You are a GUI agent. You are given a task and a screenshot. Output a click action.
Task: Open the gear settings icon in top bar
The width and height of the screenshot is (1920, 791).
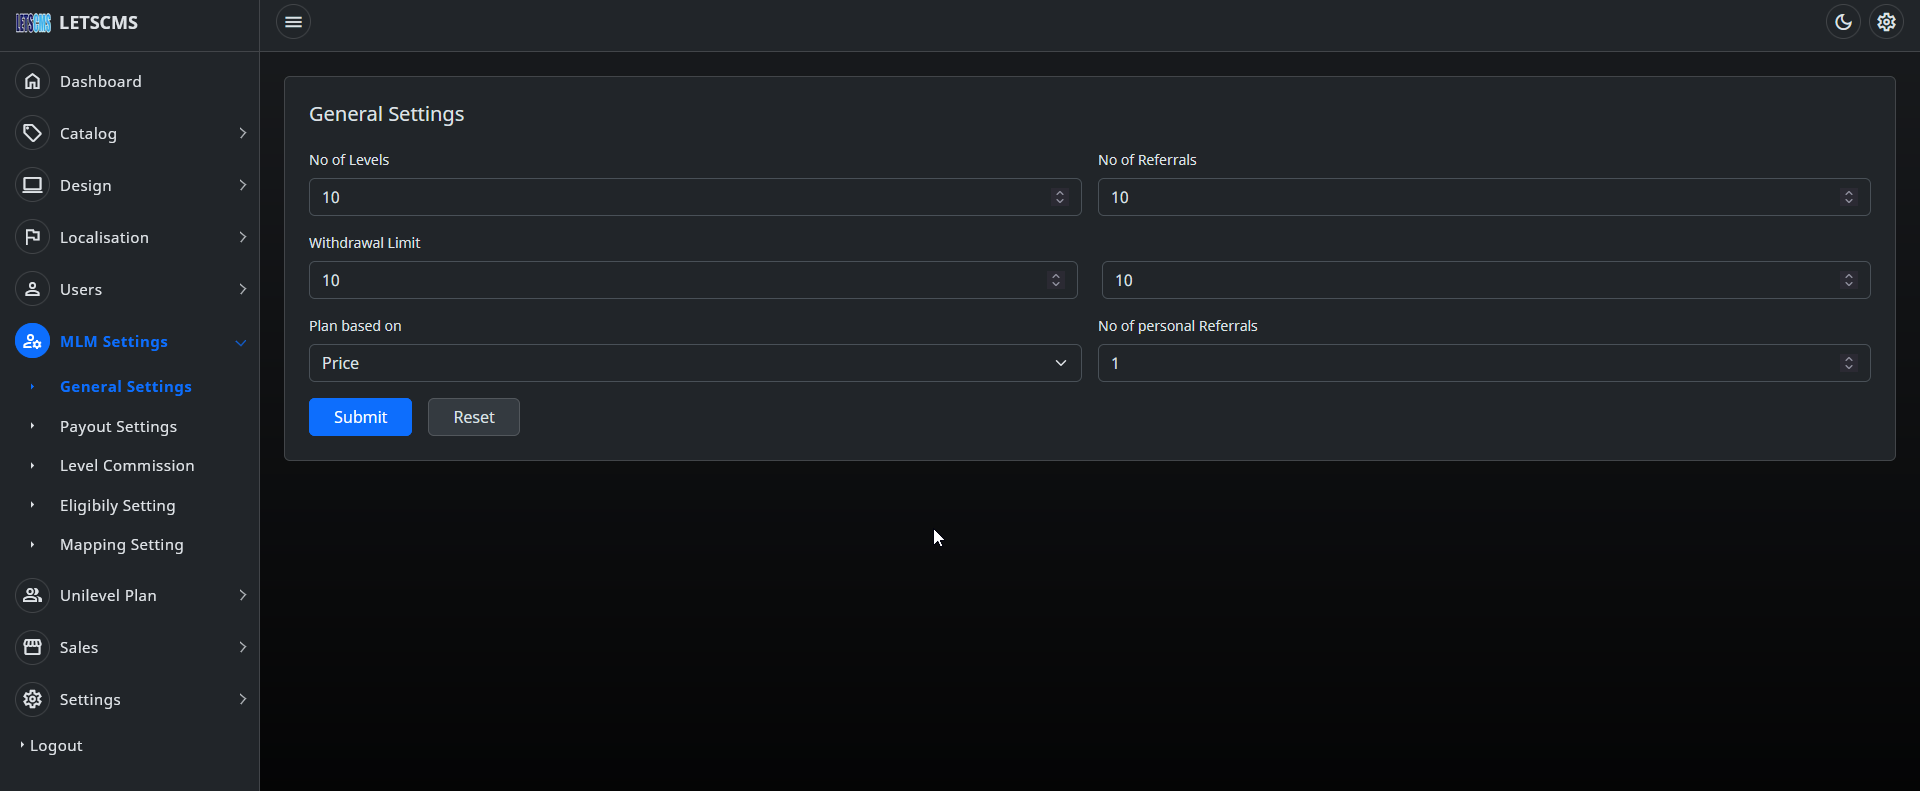point(1886,22)
